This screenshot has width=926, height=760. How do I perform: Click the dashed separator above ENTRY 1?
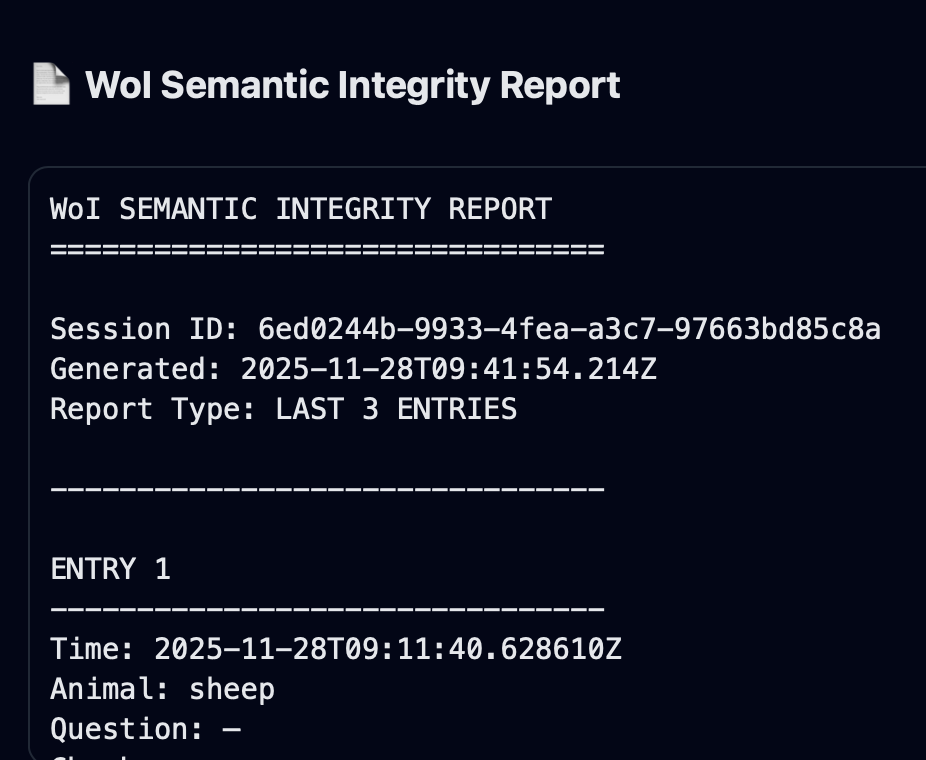pyautogui.click(x=327, y=489)
